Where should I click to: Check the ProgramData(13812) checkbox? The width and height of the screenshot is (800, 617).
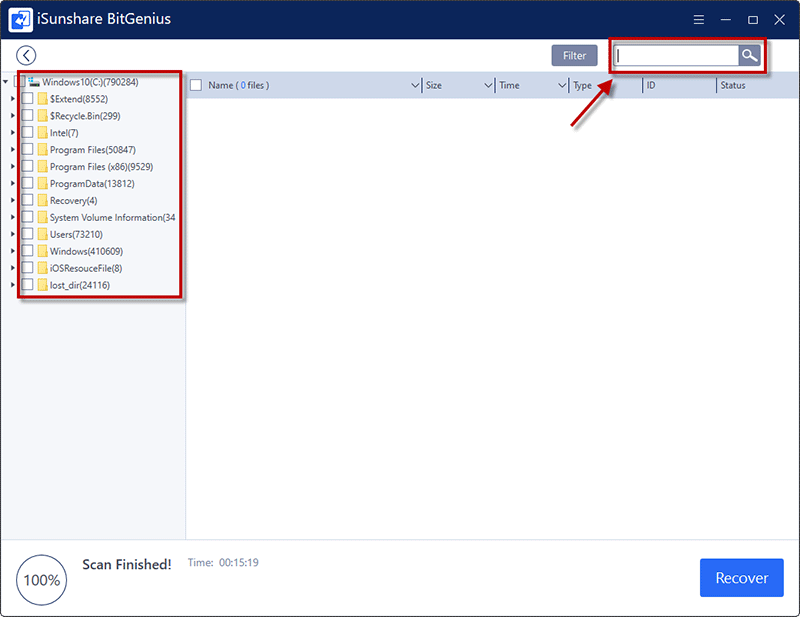[28, 183]
